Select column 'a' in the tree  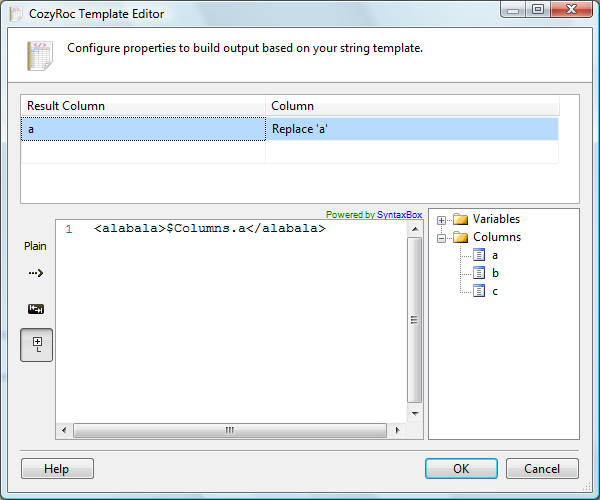(495, 255)
